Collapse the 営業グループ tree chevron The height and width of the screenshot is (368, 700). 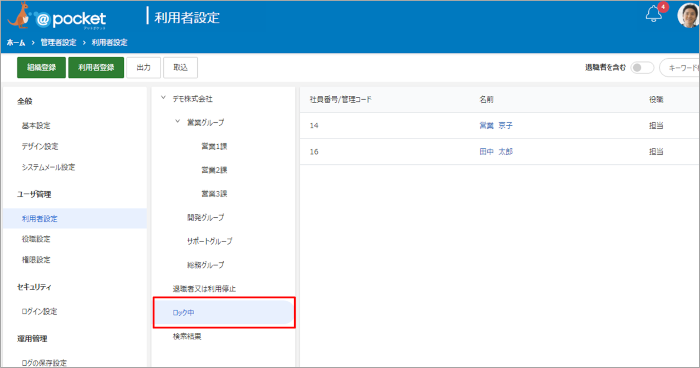178,121
